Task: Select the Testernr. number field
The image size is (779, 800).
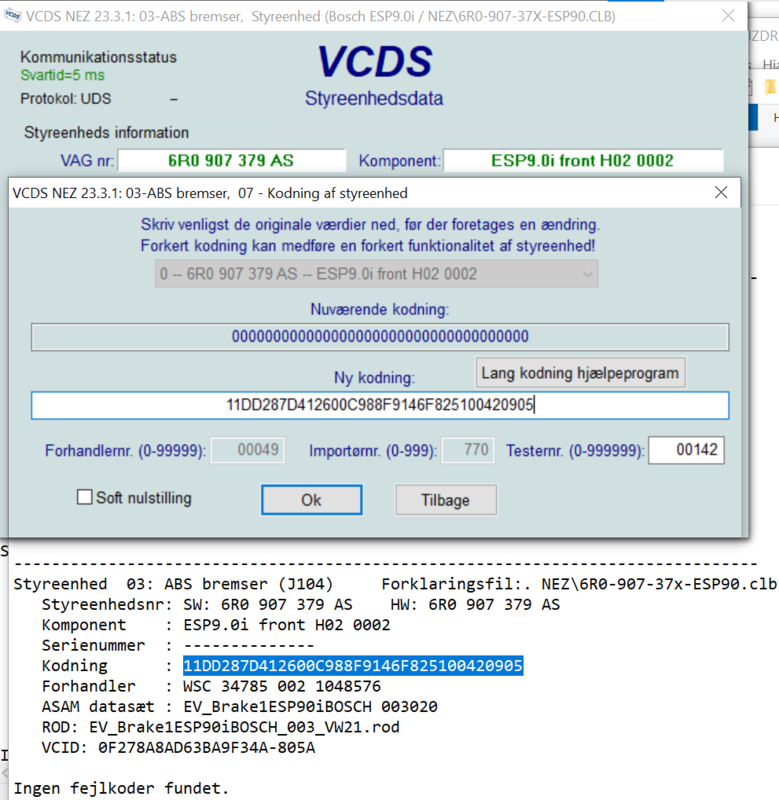Action: (686, 451)
